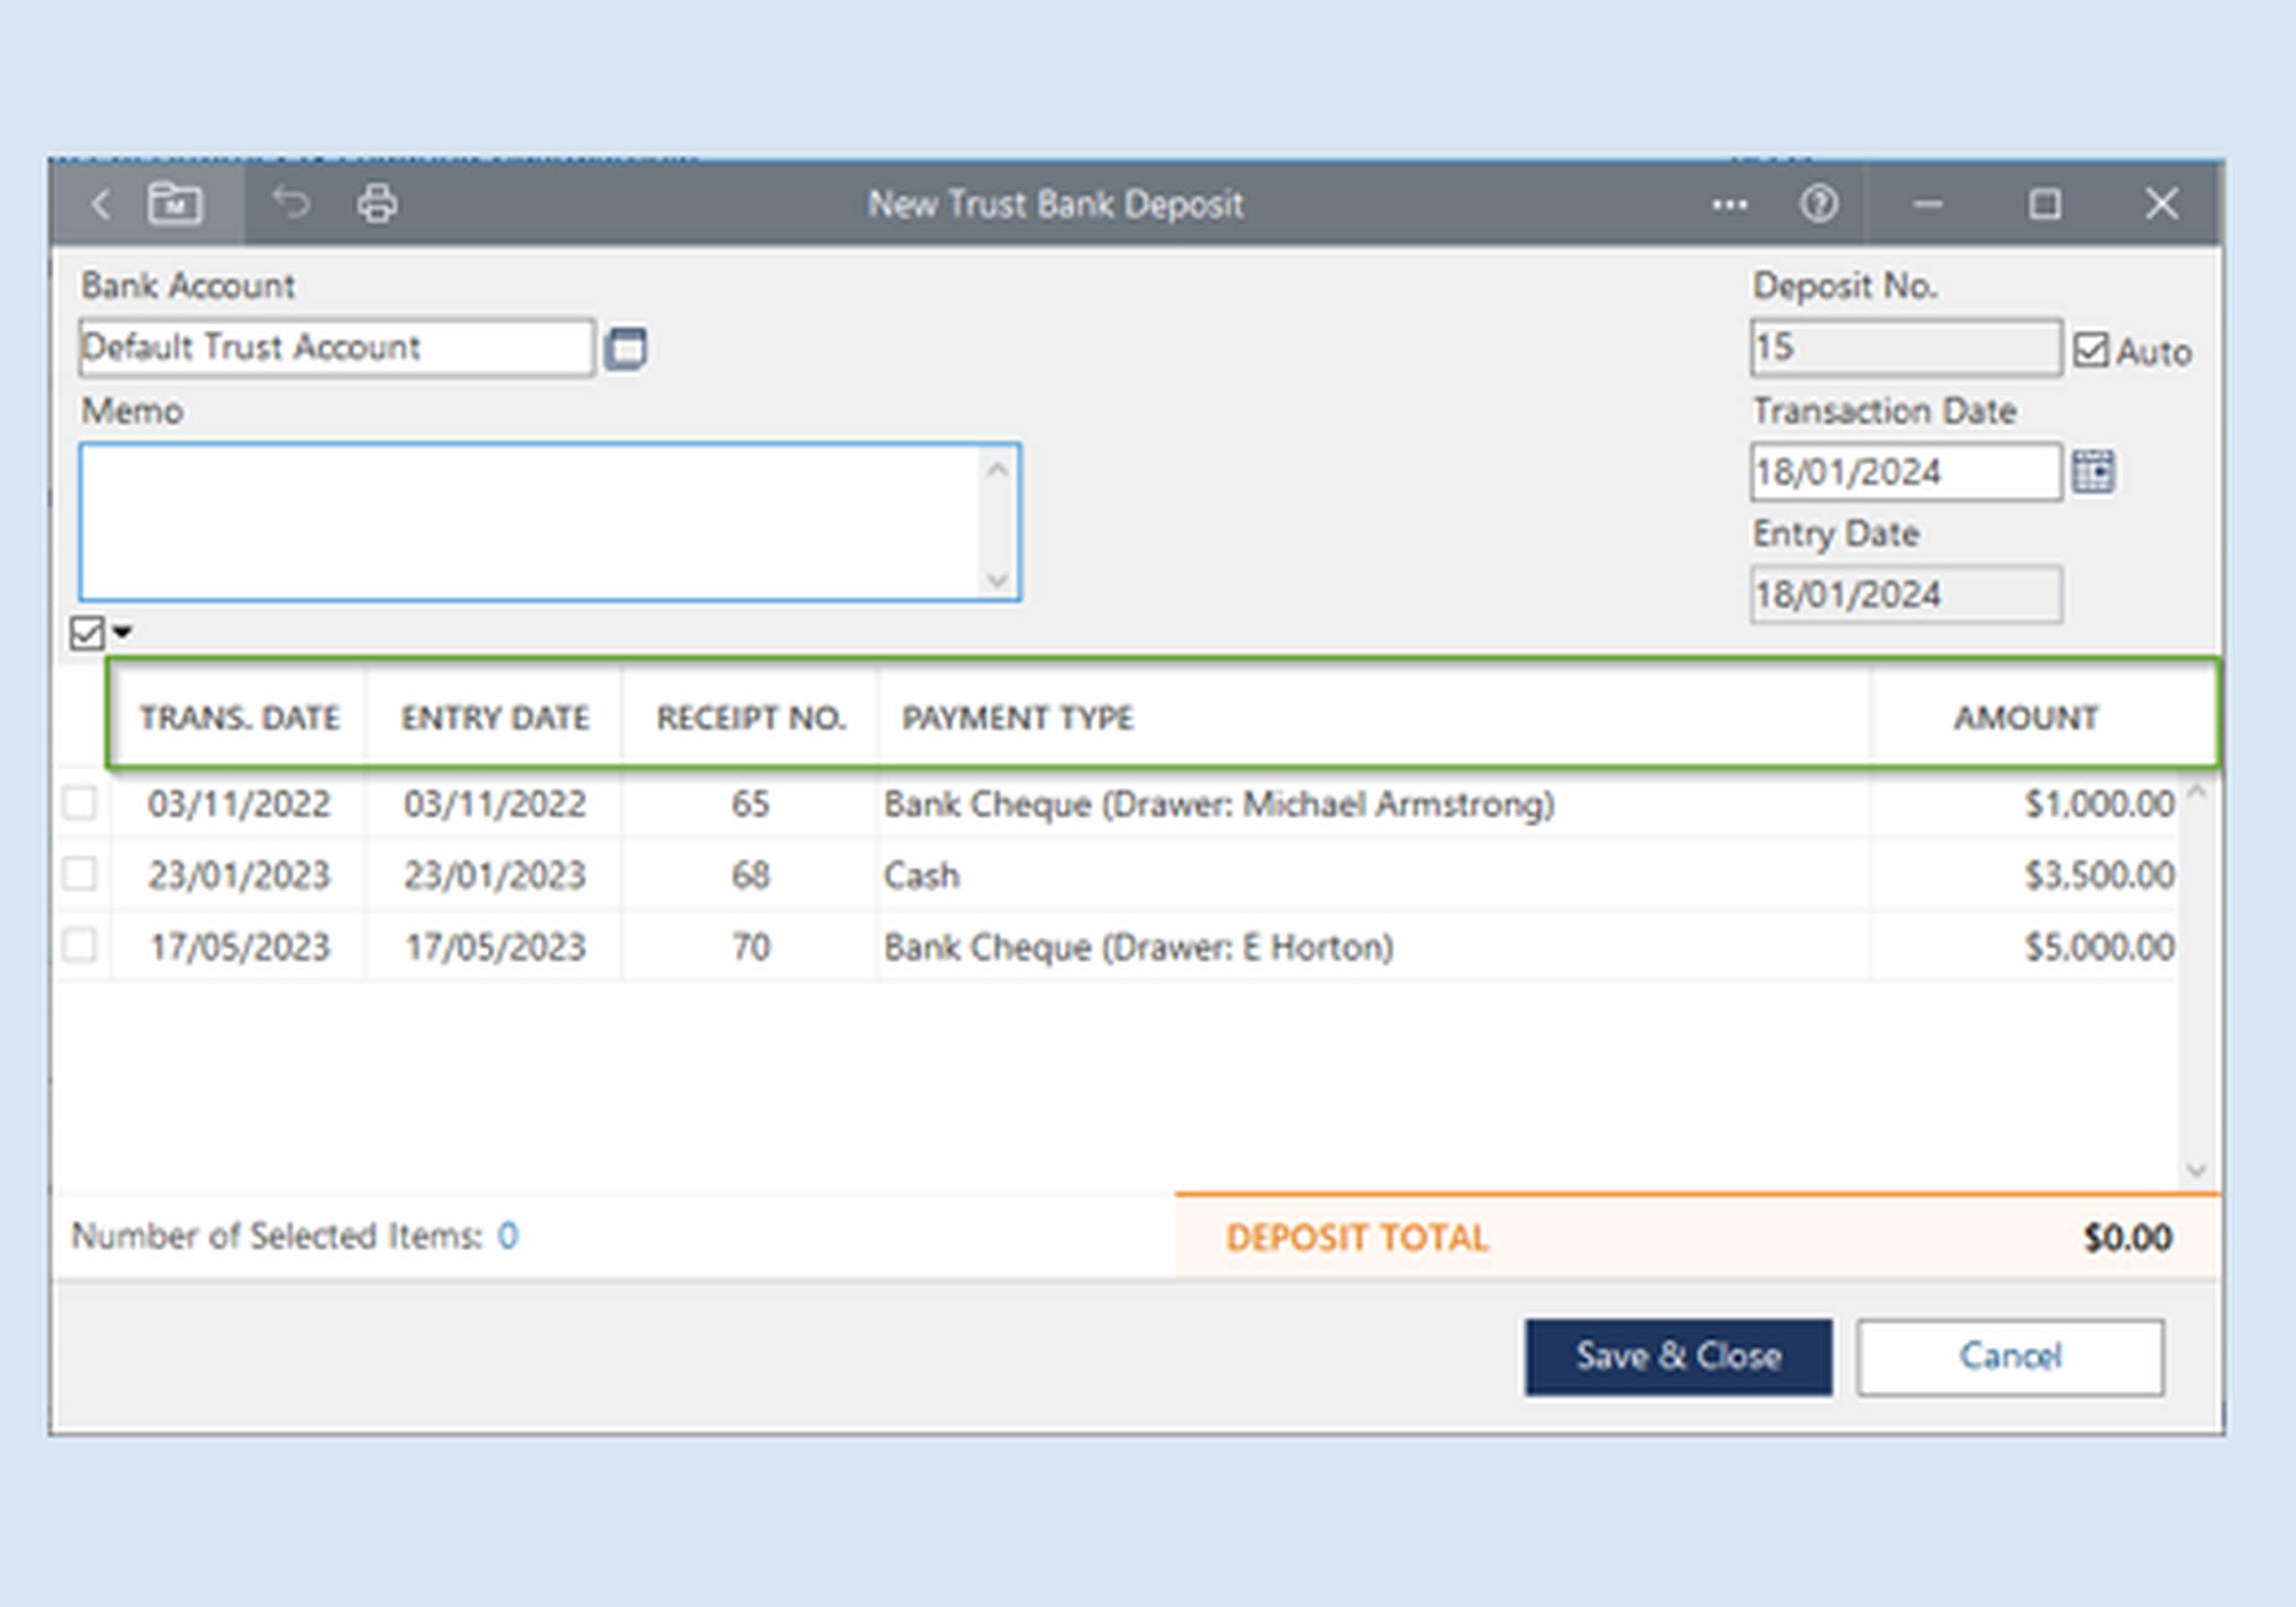
Task: Cancel the new deposit
Action: click(2009, 1357)
